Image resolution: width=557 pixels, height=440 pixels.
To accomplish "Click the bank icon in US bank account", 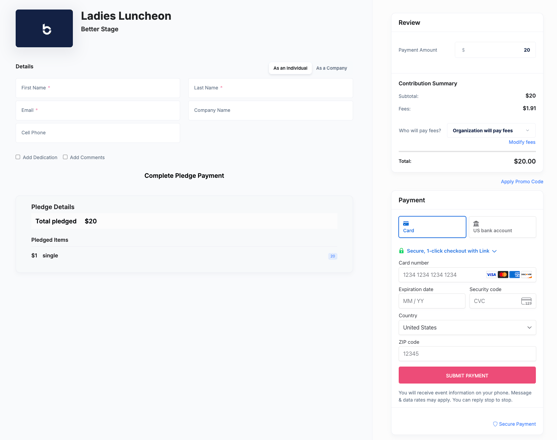I will point(476,223).
